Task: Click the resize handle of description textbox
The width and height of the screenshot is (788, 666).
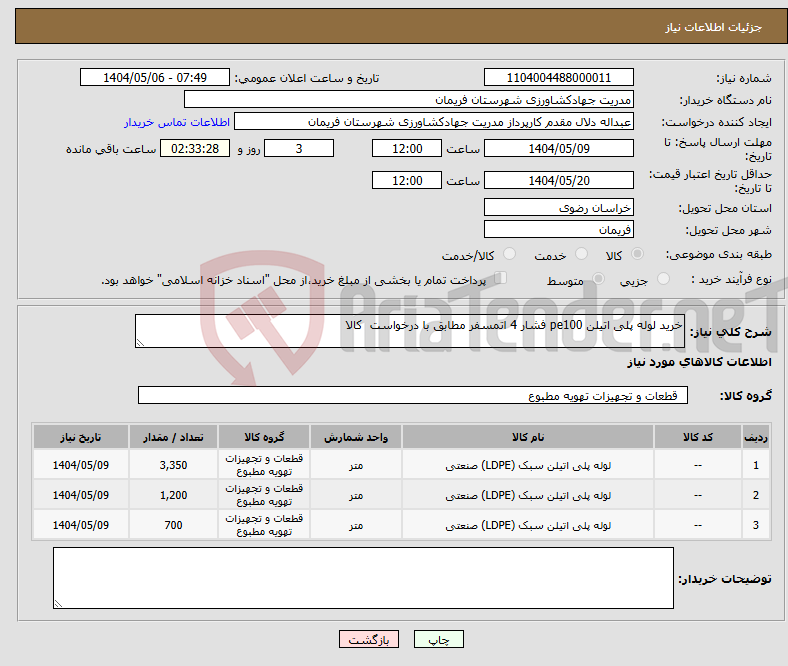Action: [140, 343]
